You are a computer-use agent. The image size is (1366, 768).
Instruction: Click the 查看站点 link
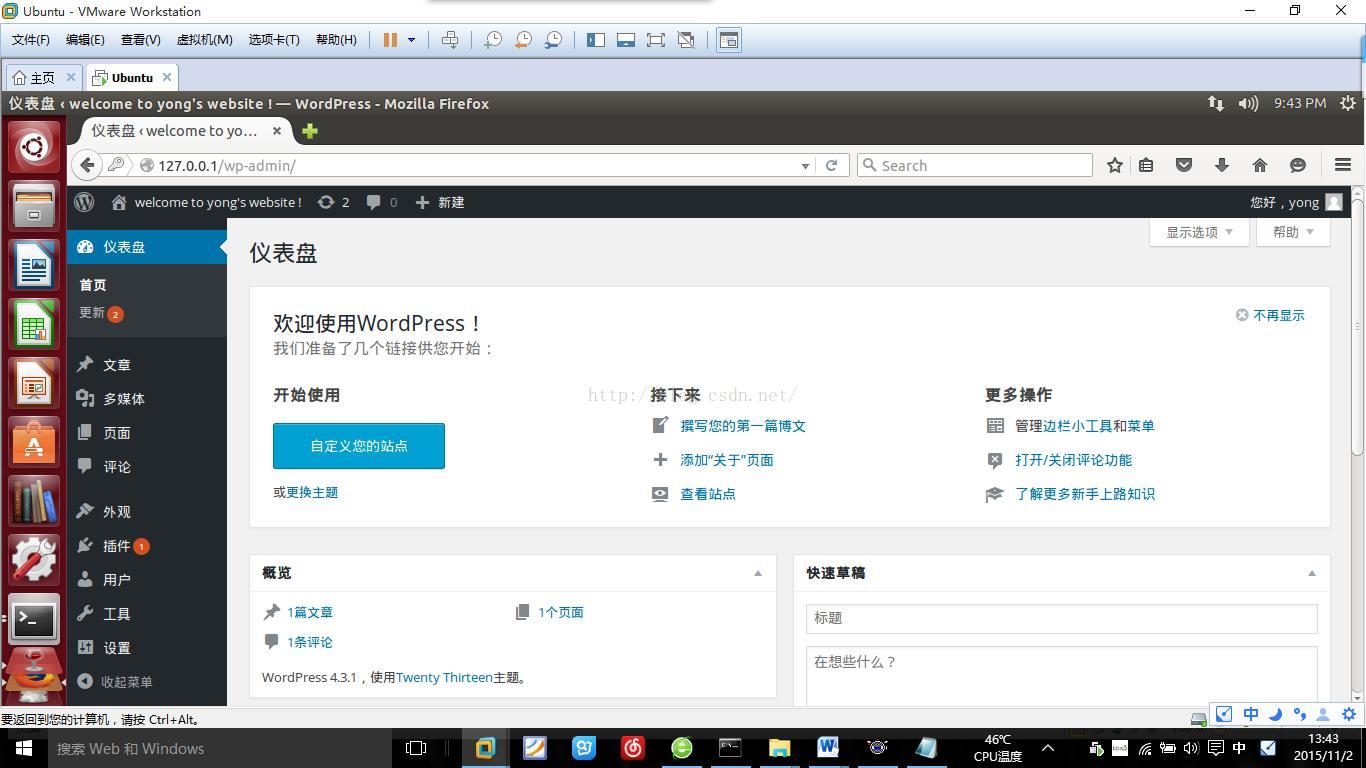point(708,494)
